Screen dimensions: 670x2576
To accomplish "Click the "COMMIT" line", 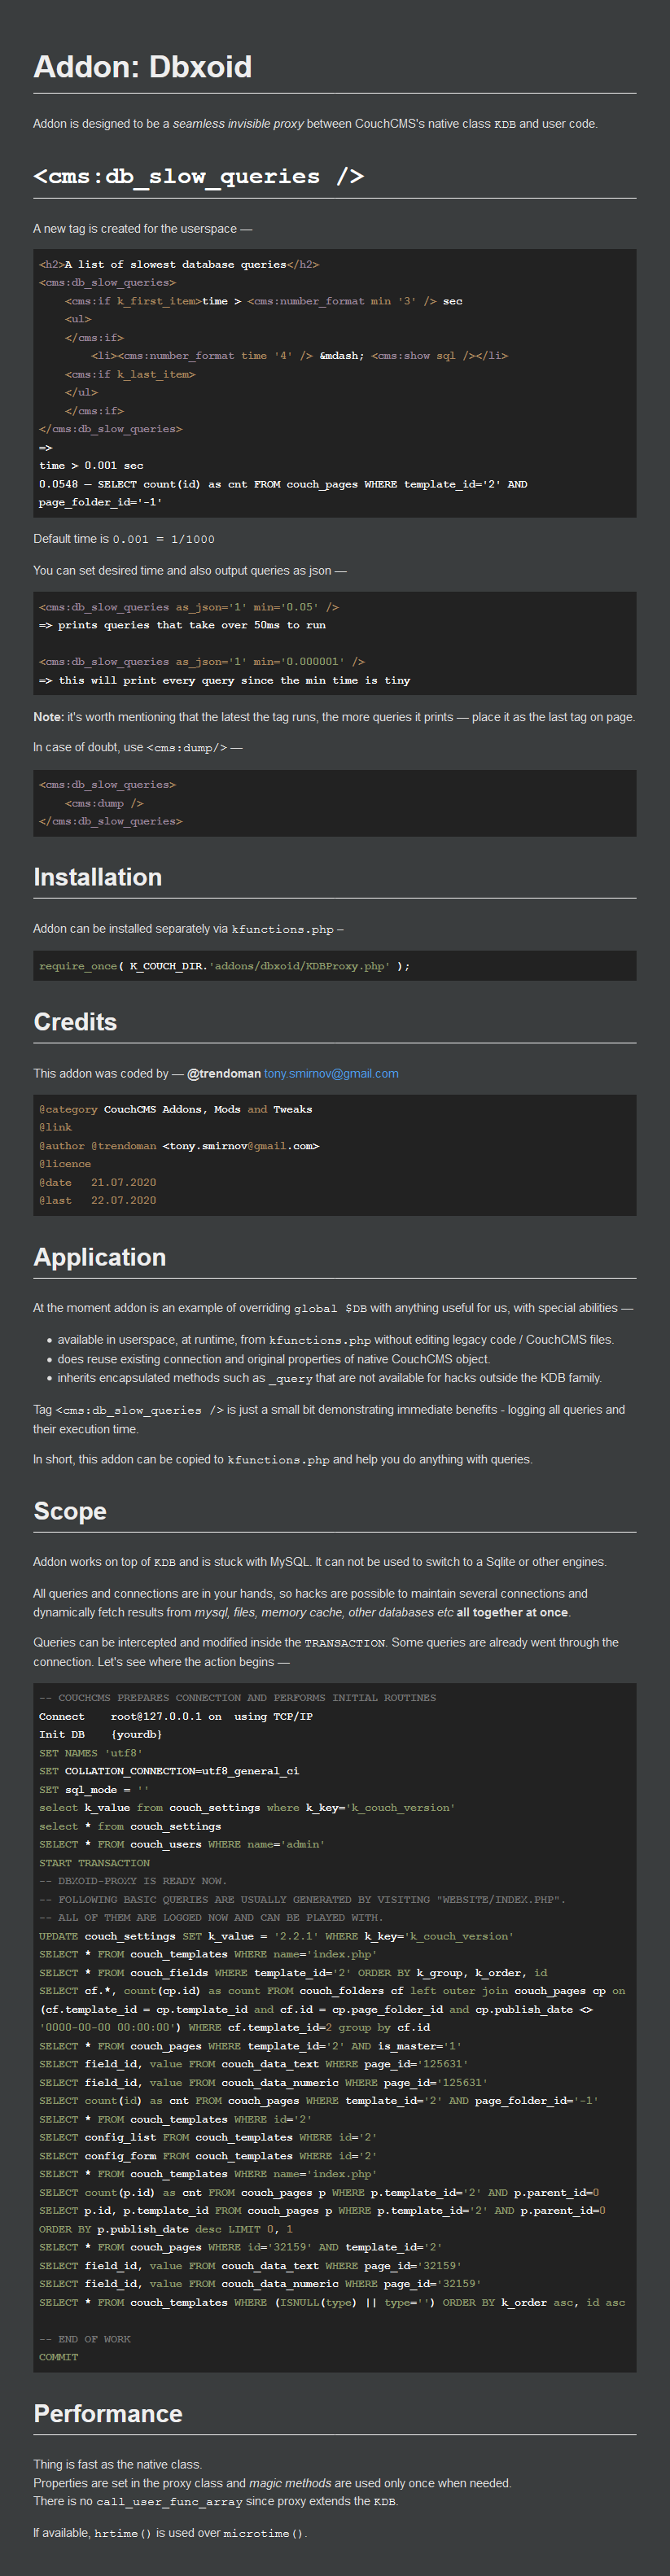I will coord(59,2357).
